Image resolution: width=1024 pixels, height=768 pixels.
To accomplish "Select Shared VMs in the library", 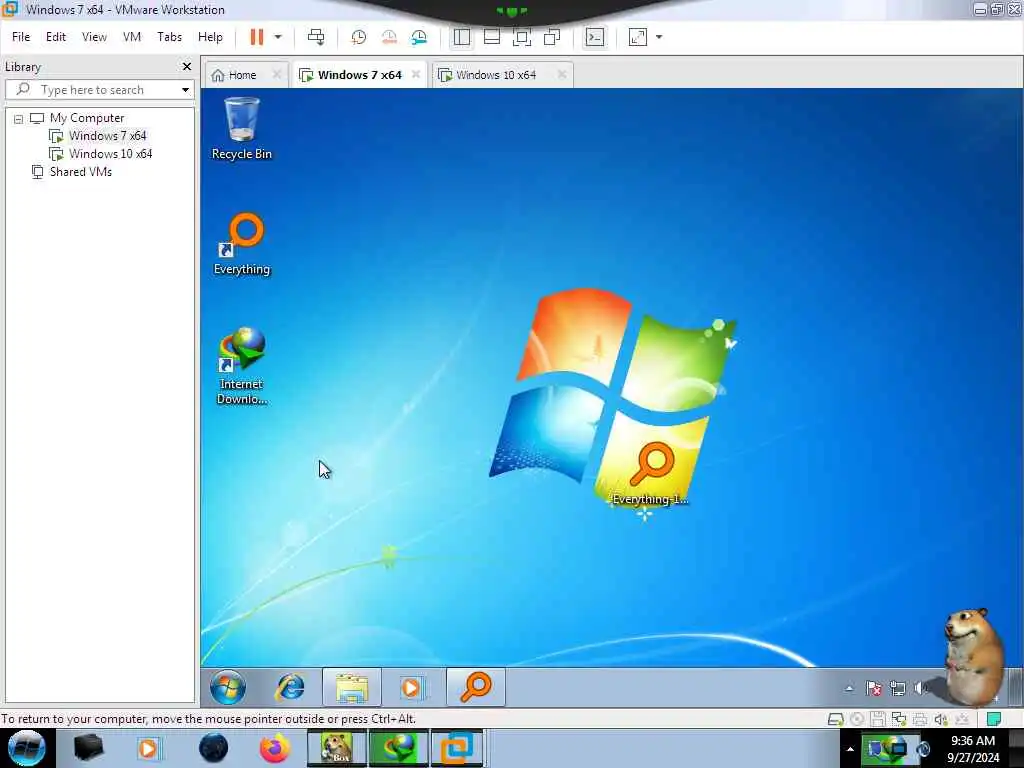I will [80, 172].
